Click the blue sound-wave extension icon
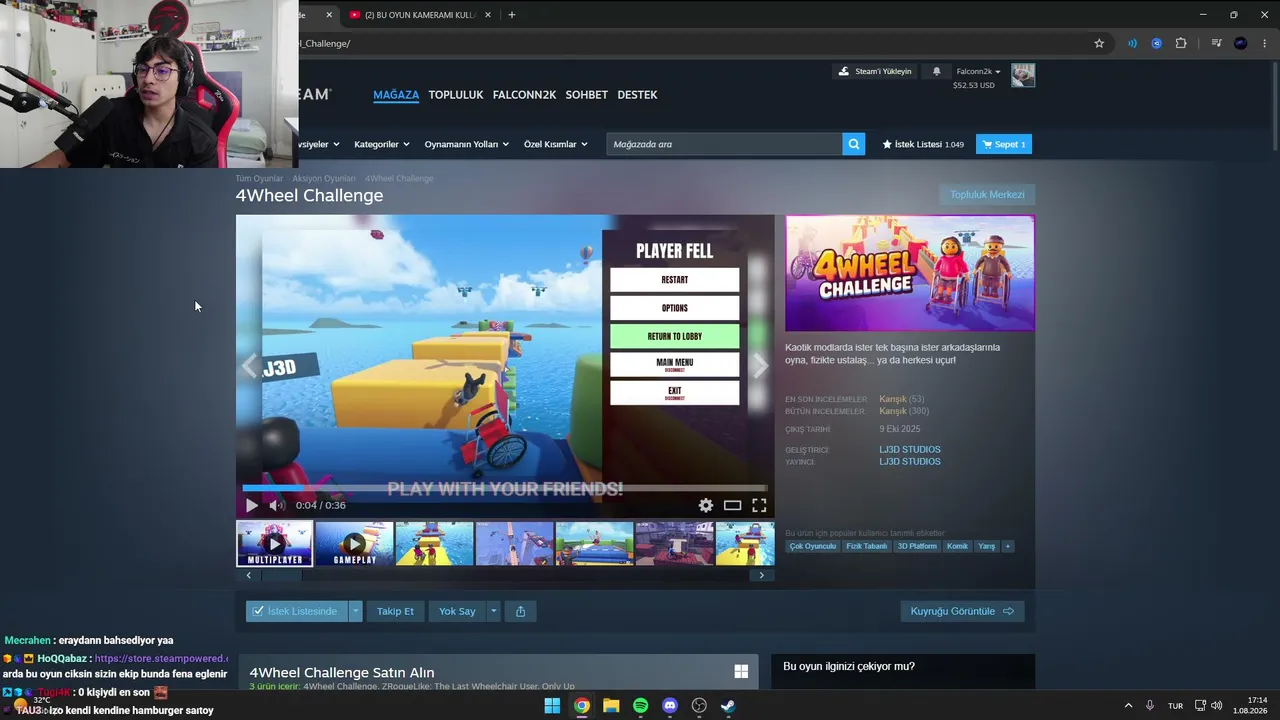Screen dimensions: 1280x720 click(1132, 43)
